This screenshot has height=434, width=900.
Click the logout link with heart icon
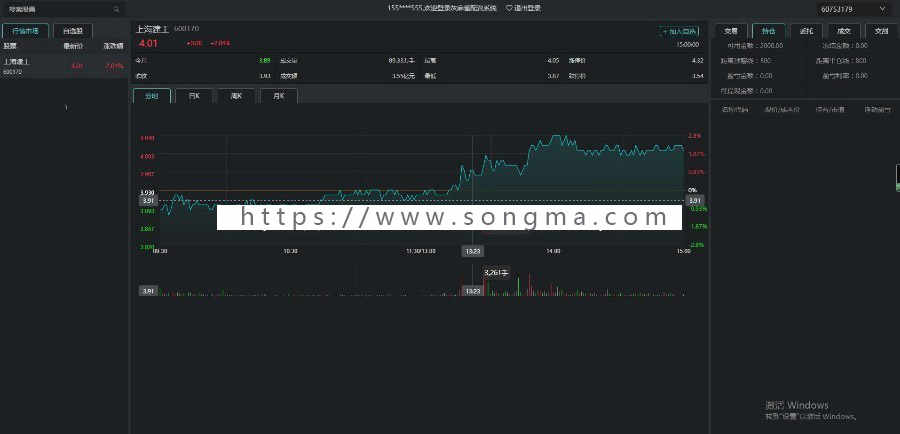(x=523, y=9)
